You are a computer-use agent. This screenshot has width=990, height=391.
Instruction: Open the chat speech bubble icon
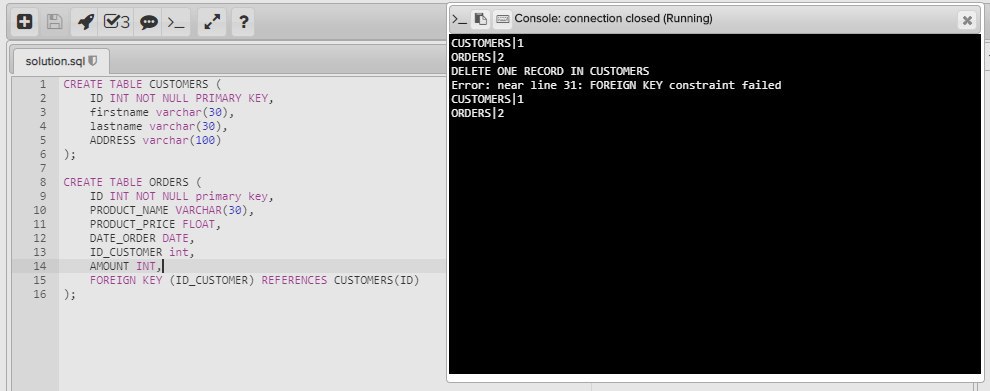[x=148, y=22]
